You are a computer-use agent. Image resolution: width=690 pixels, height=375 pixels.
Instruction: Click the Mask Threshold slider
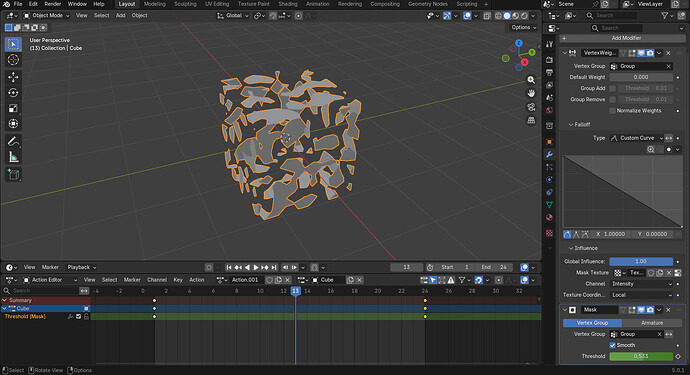point(641,356)
